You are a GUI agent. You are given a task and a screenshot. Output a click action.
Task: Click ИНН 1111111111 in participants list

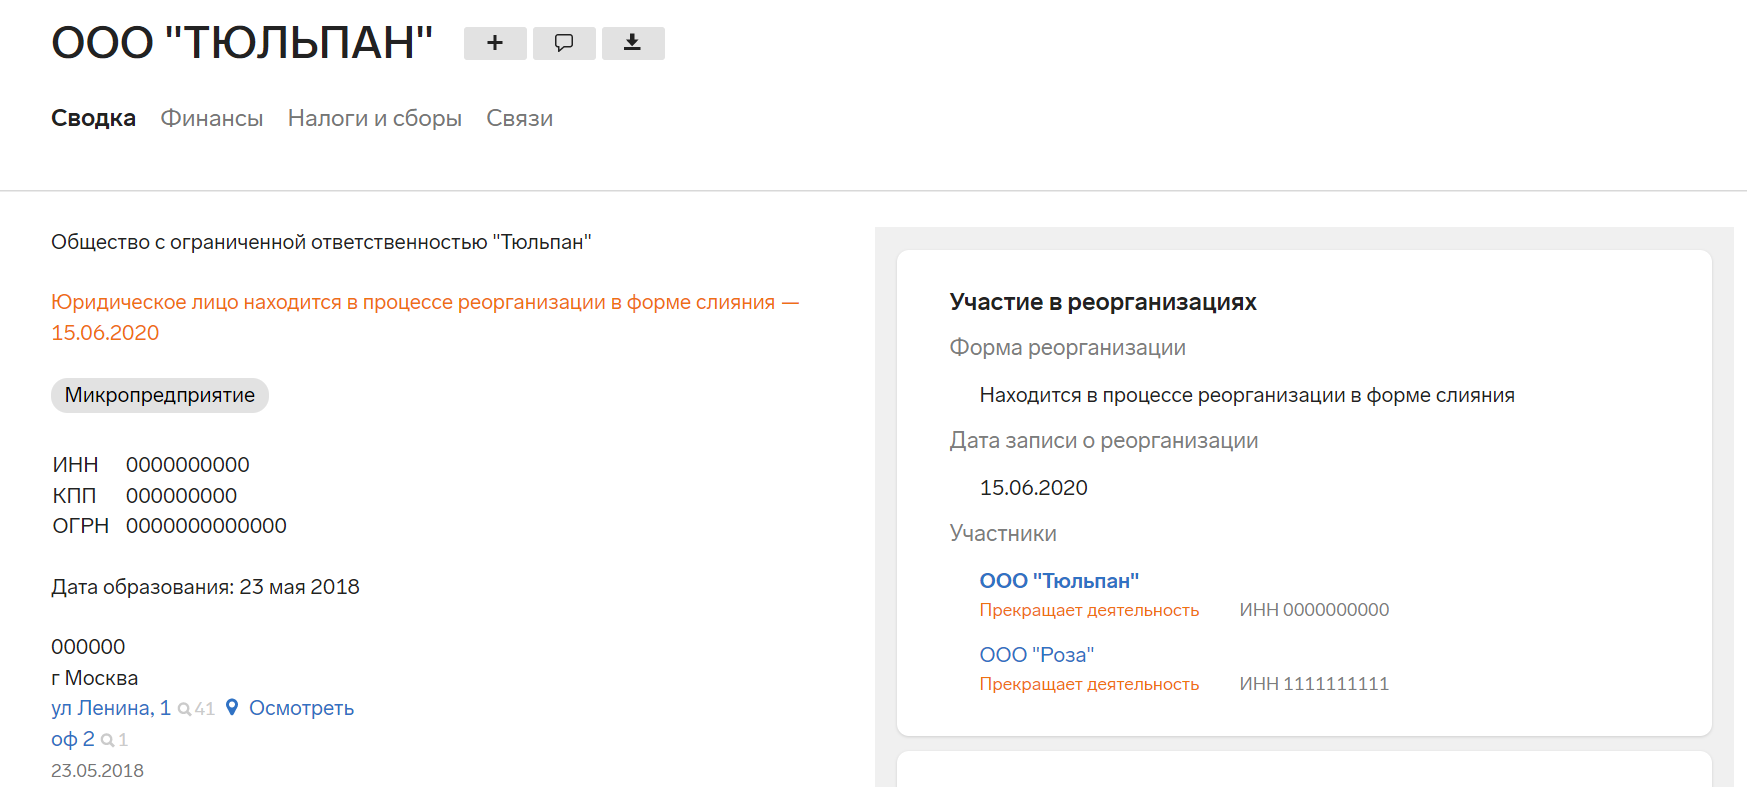(x=1313, y=684)
